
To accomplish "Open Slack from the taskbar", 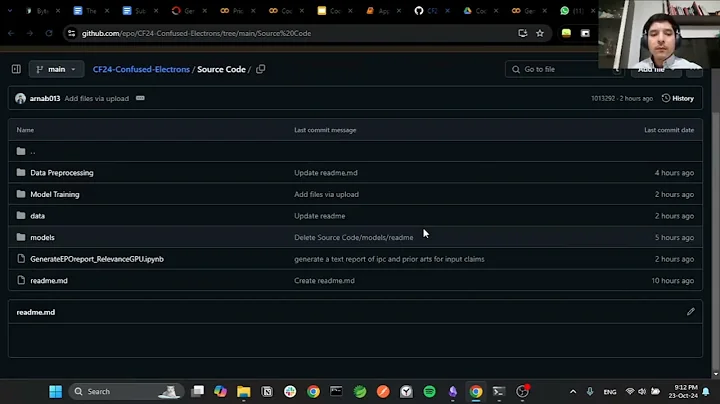I will click(290, 392).
